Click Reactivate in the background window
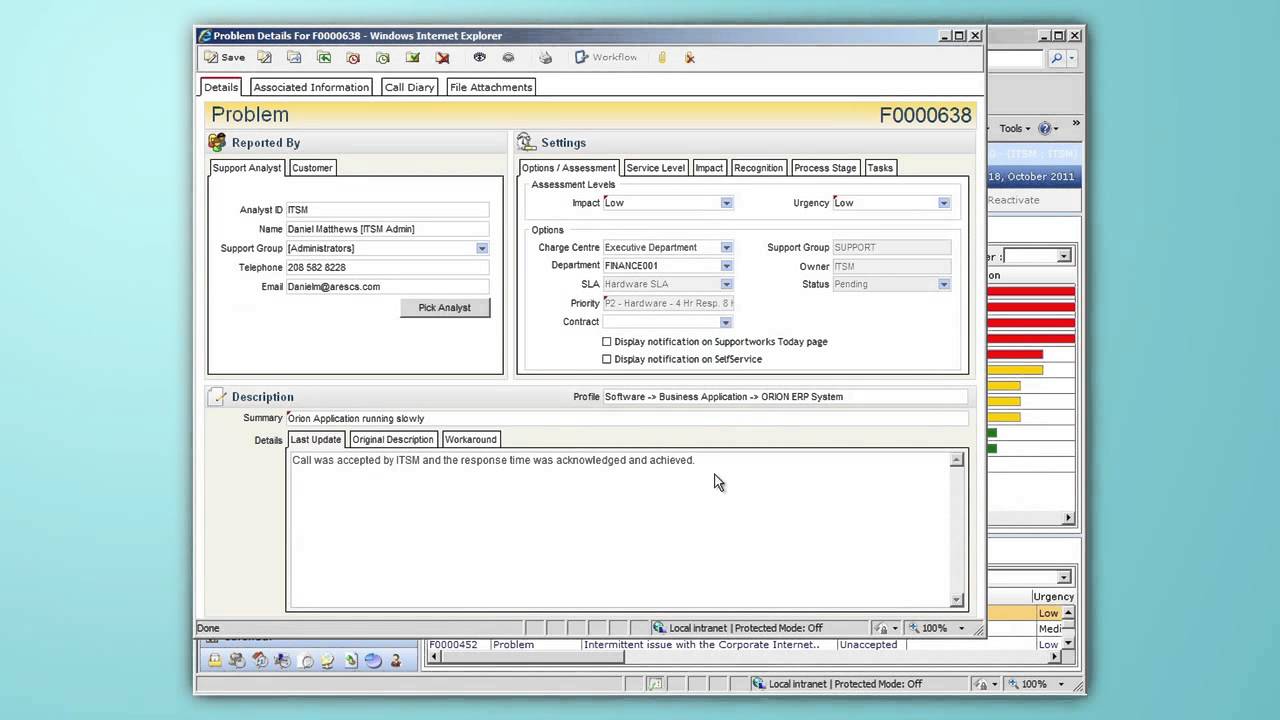 point(1014,200)
